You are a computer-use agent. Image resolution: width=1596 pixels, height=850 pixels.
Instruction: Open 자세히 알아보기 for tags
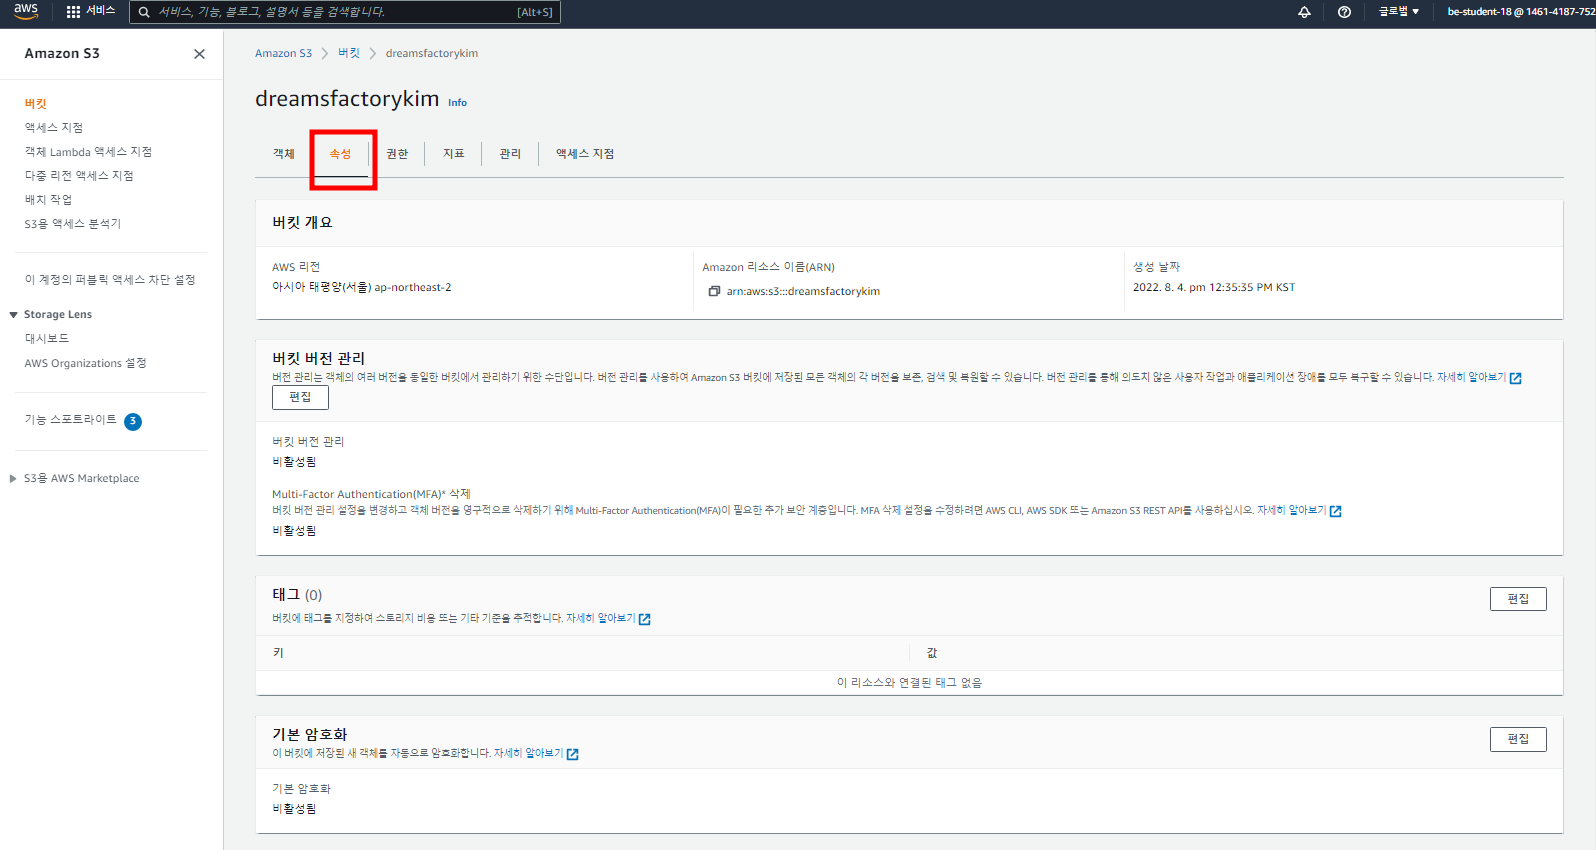[600, 619]
